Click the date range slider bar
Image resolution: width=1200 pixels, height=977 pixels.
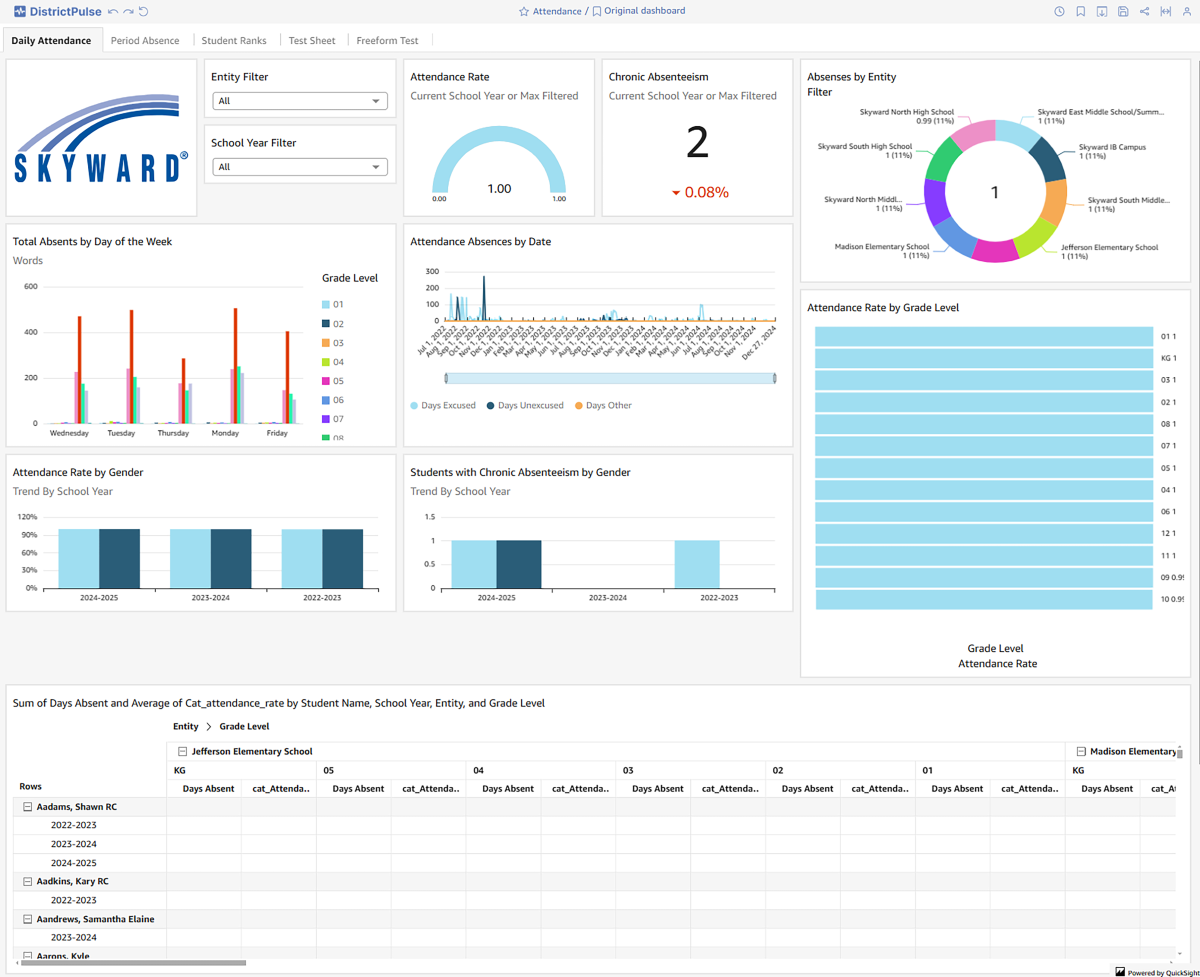(x=610, y=378)
